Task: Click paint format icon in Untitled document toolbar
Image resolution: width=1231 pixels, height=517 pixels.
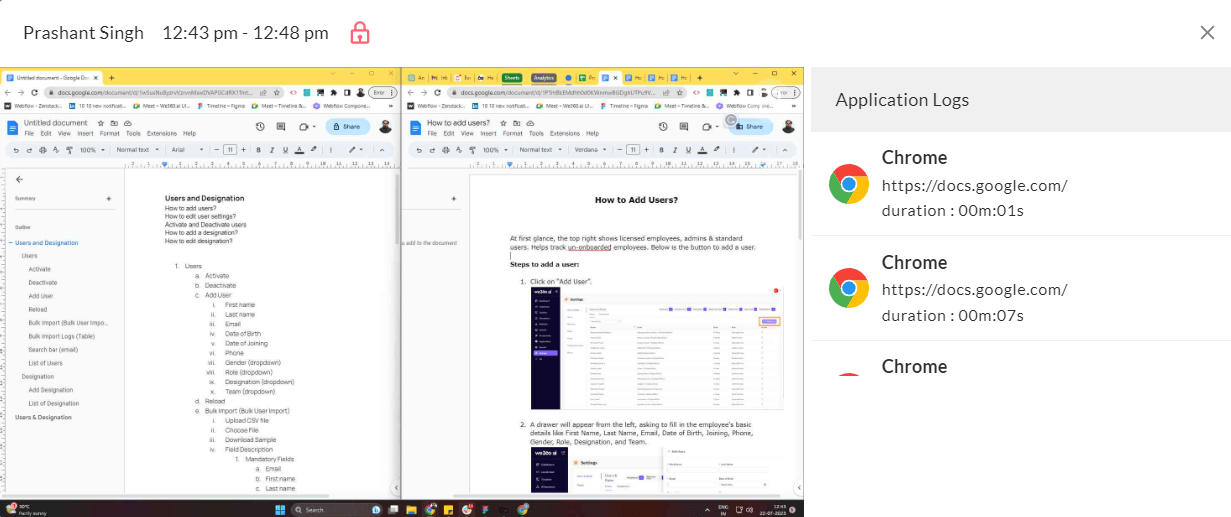Action: tap(69, 150)
